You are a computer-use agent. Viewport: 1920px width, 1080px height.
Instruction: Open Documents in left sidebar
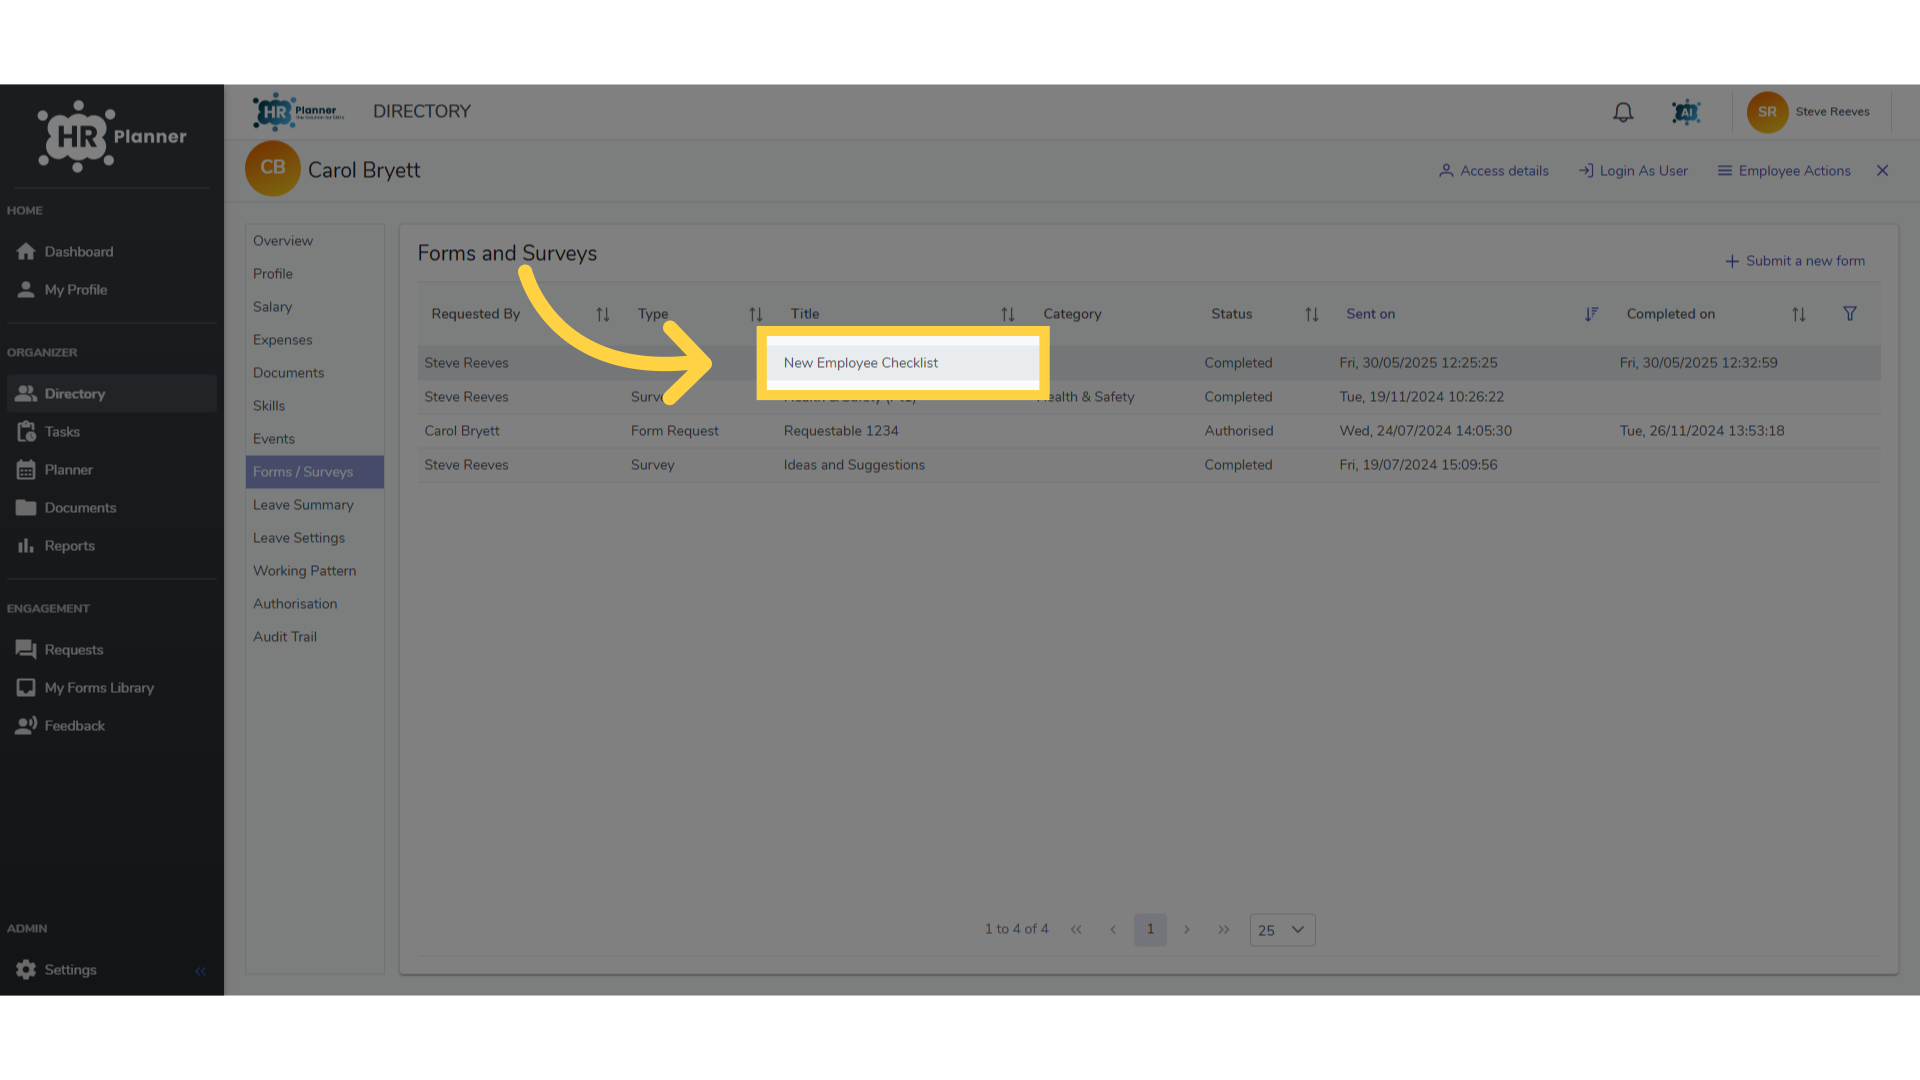click(x=112, y=508)
